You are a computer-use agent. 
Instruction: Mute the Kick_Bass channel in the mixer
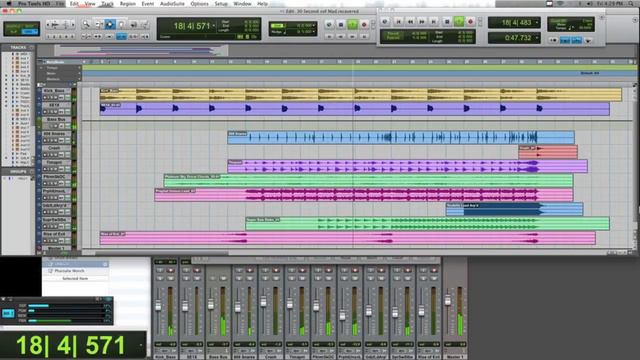tap(171, 278)
